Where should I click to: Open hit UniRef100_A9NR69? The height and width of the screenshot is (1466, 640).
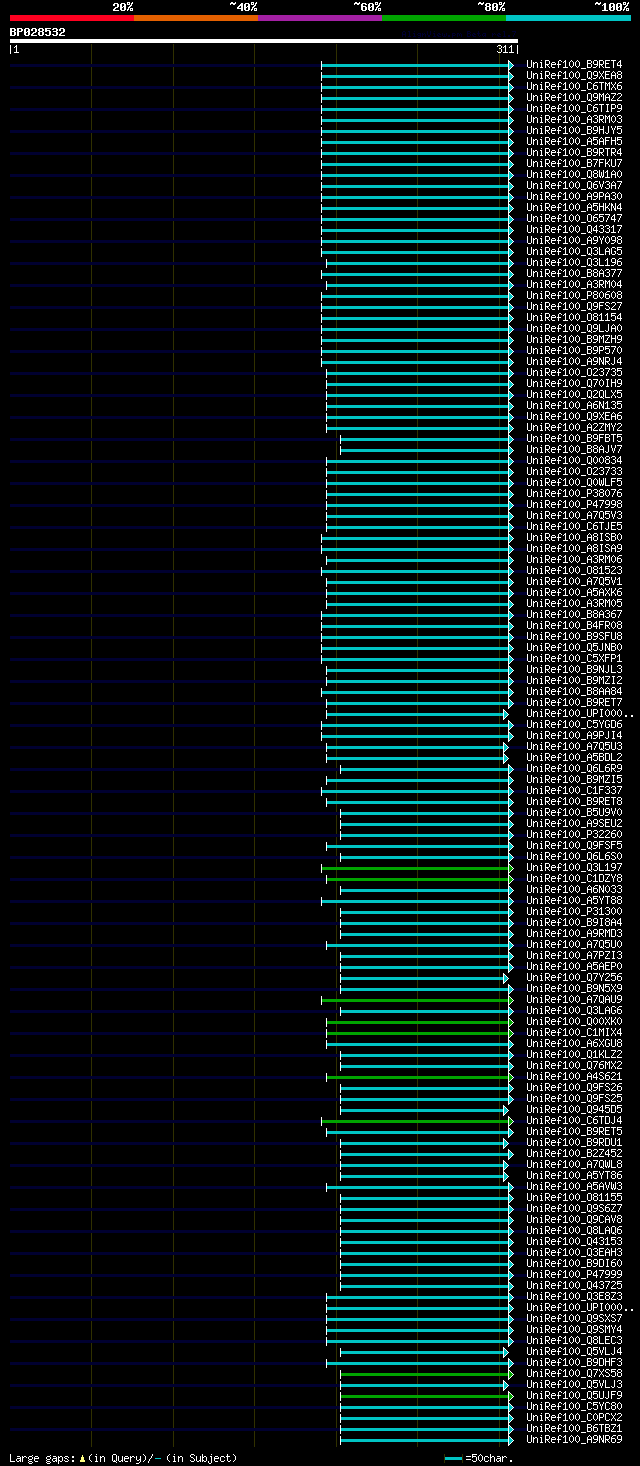coord(574,1440)
